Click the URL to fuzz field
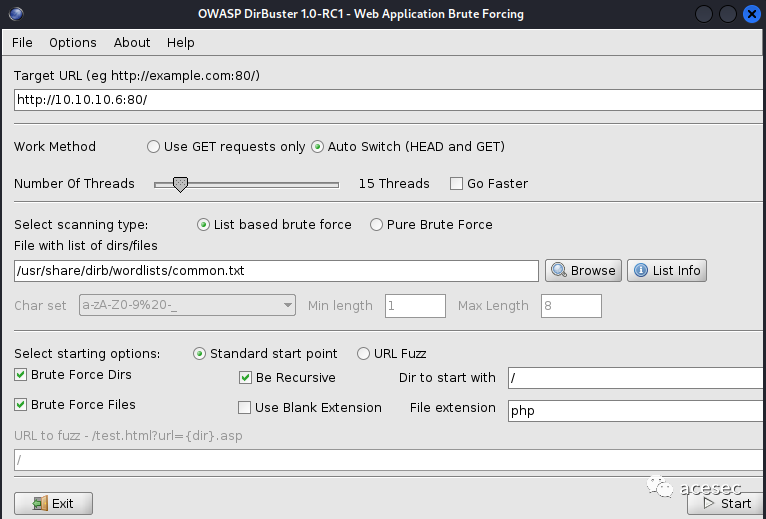The width and height of the screenshot is (766, 519). click(x=389, y=460)
